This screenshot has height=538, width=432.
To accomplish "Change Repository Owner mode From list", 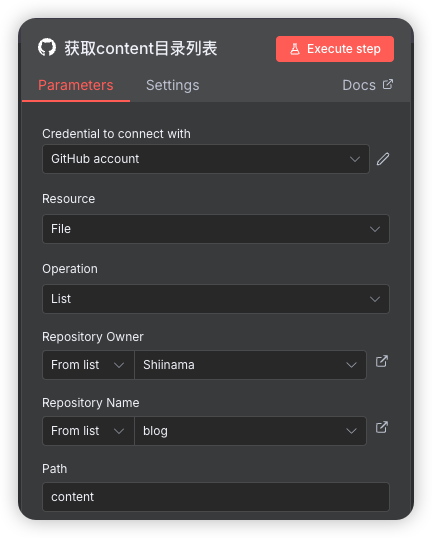I will point(88,365).
